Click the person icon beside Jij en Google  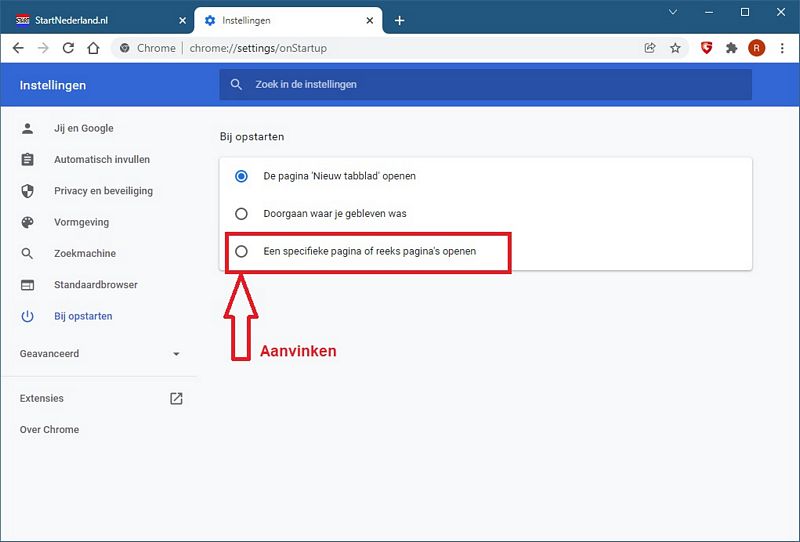coord(28,128)
